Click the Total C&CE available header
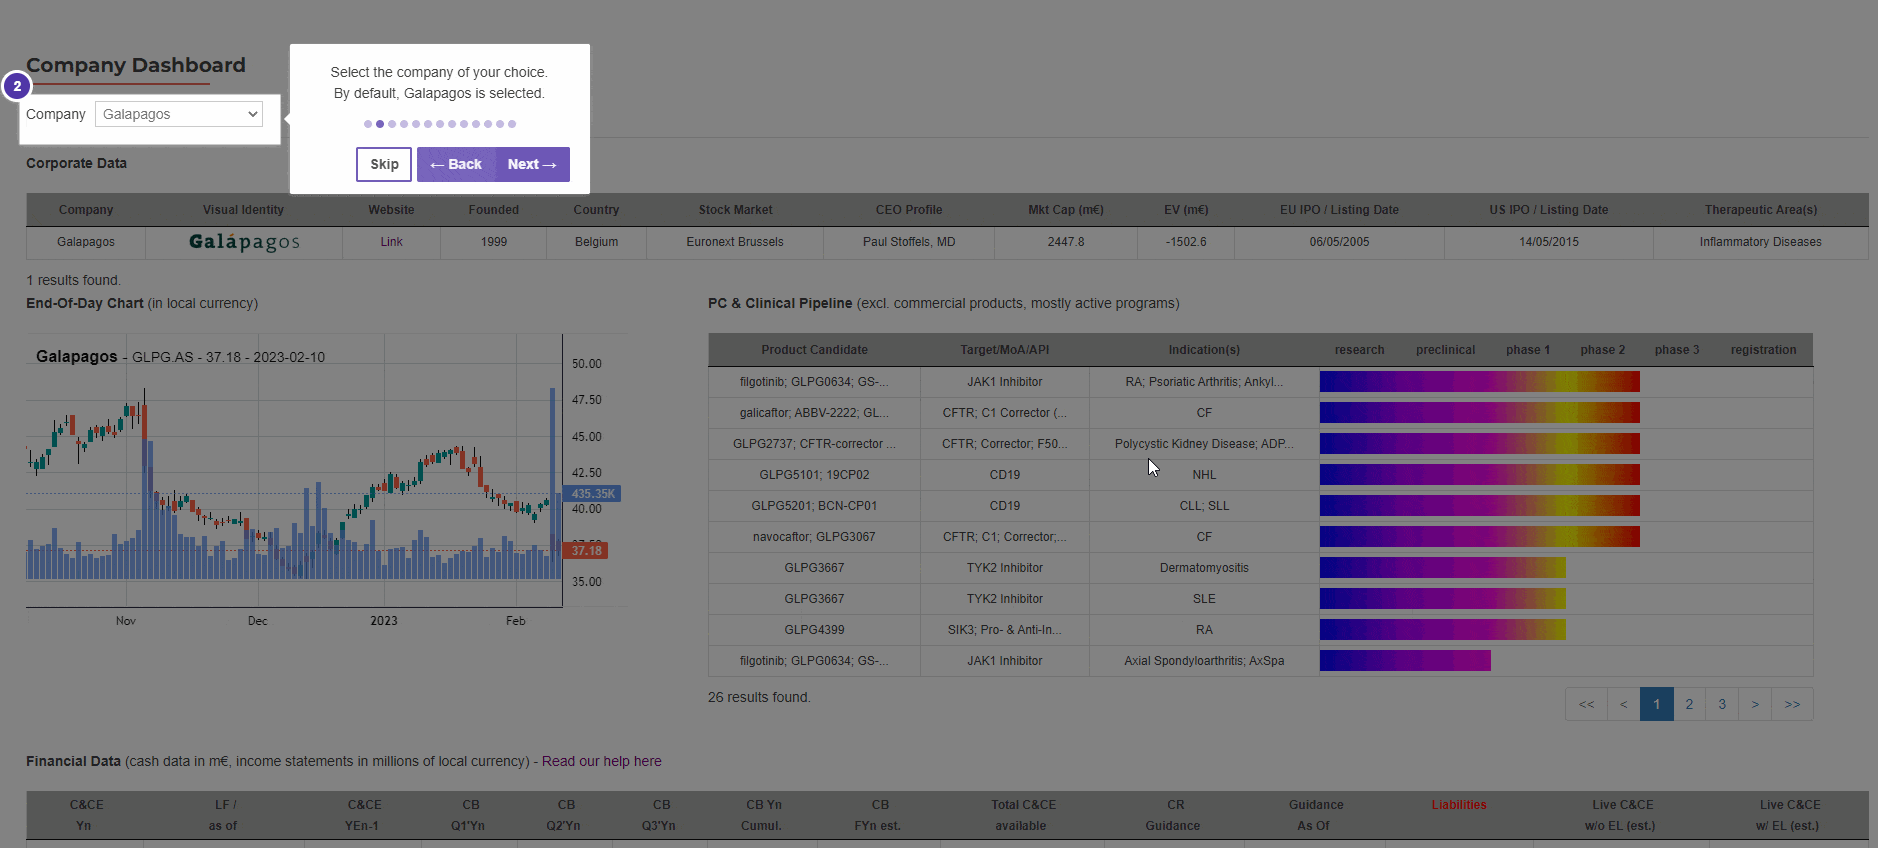The image size is (1878, 848). (1023, 815)
